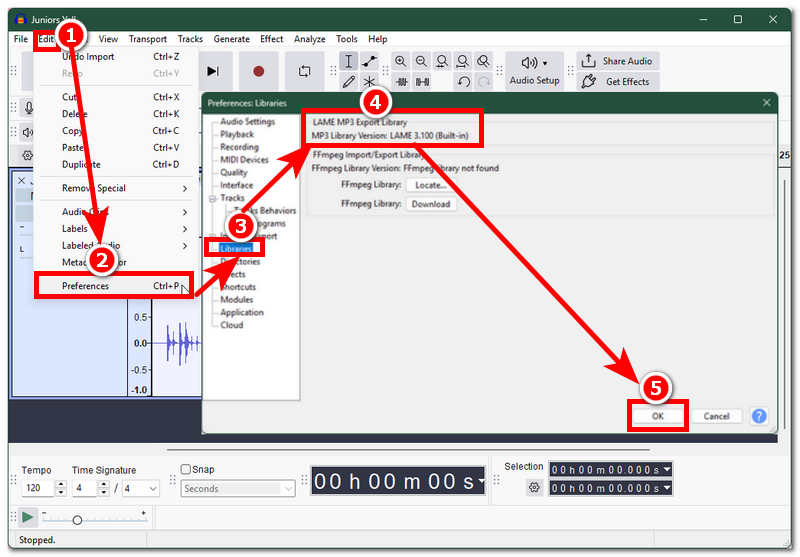Collapse the Tracks node in the preferences tree

(213, 198)
